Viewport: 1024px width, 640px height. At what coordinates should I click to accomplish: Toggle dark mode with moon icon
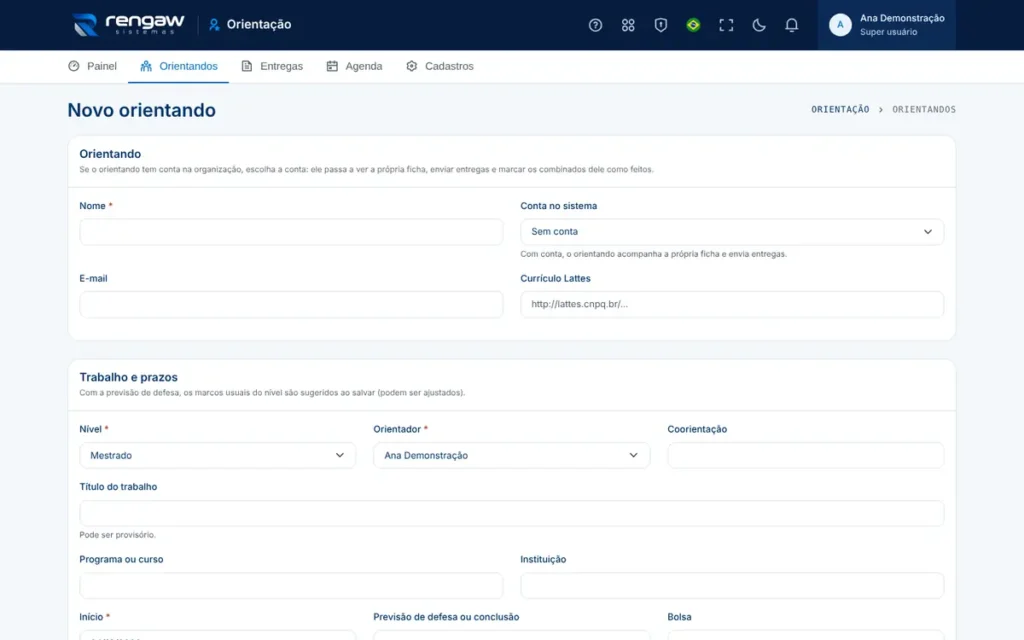point(758,25)
